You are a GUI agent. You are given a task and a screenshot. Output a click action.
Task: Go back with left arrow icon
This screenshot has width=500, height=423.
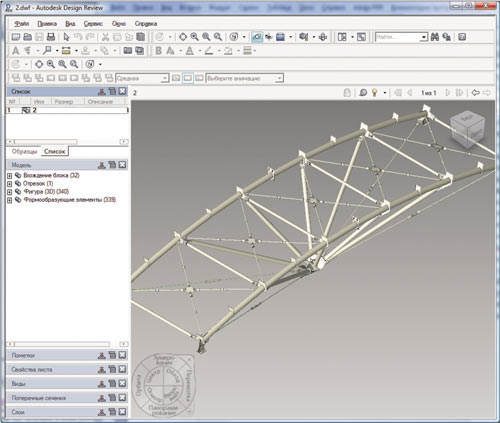(476, 93)
